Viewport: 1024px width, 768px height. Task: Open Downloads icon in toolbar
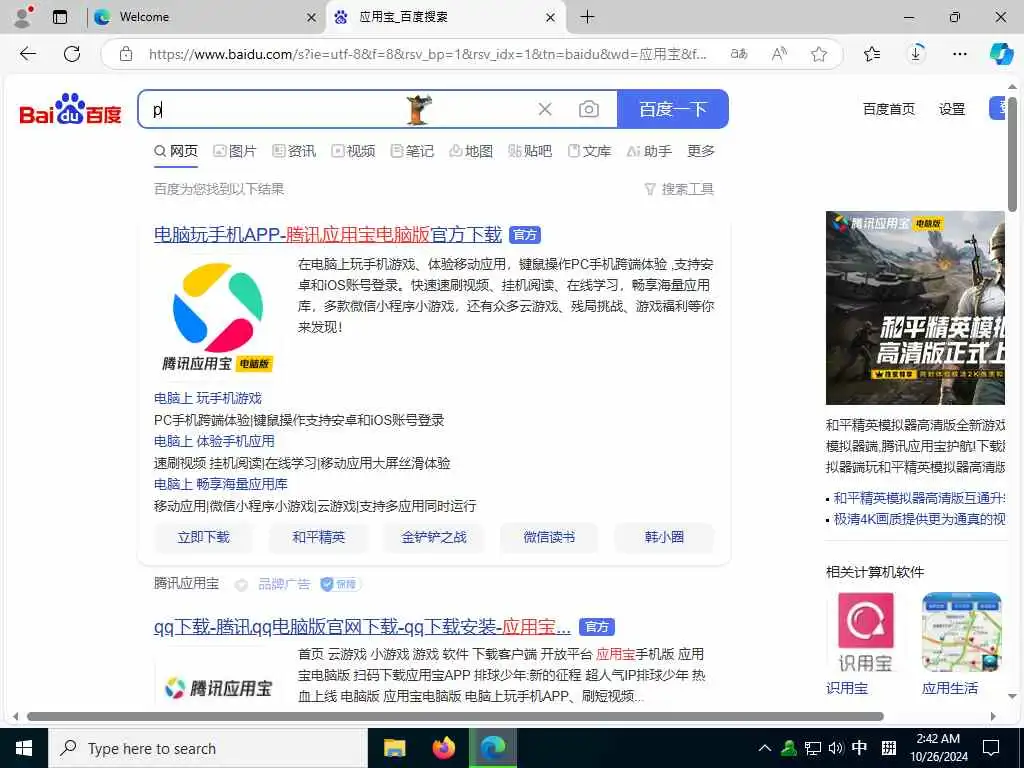point(916,54)
